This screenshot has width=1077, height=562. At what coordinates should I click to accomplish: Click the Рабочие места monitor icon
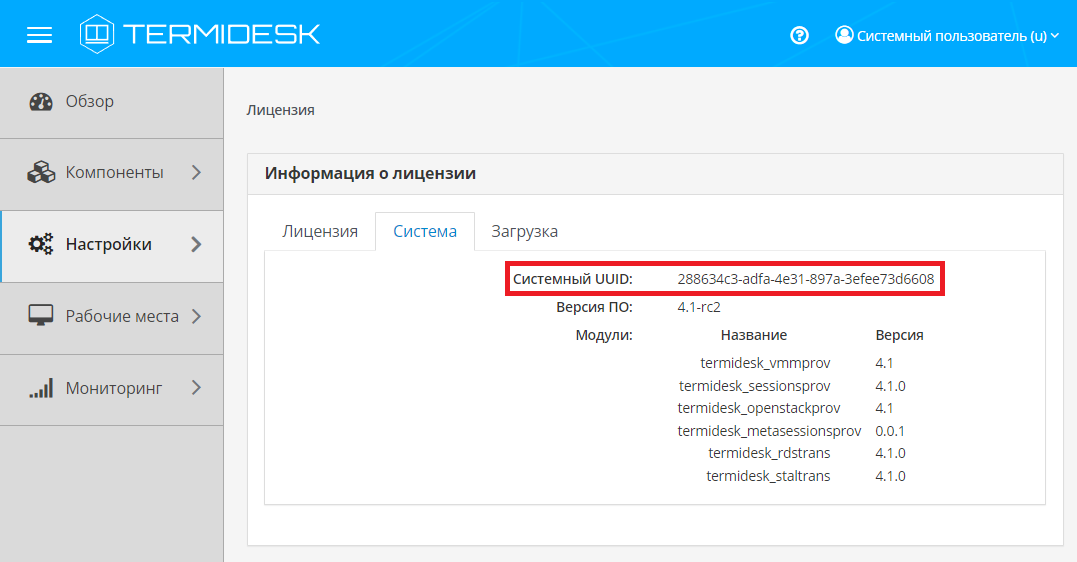41,317
